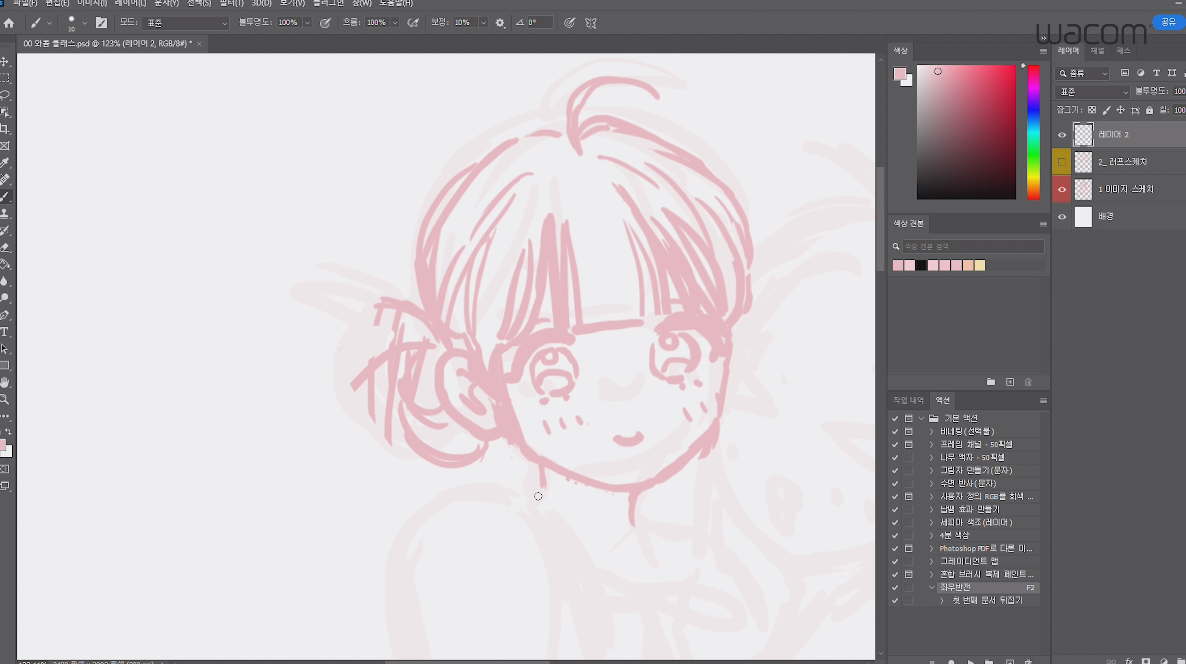Open layer blend mode 표준 dropdown
This screenshot has height=664, width=1186.
pos(1092,92)
